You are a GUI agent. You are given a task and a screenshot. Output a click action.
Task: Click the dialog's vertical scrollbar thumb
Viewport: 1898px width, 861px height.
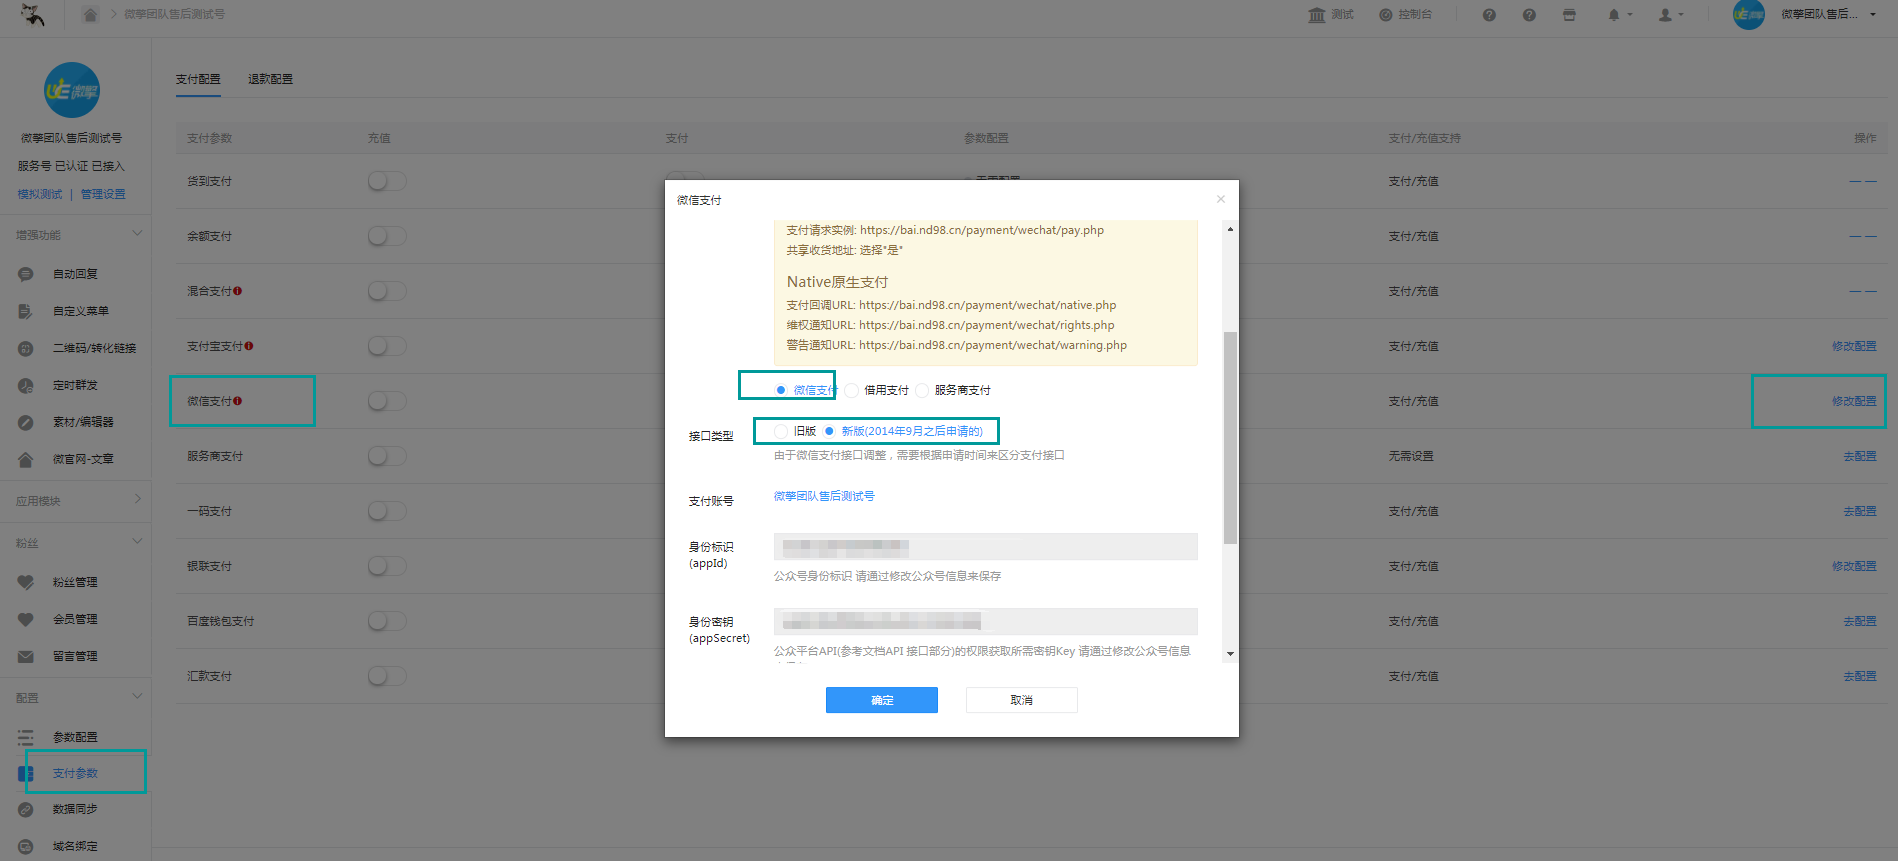(1230, 438)
